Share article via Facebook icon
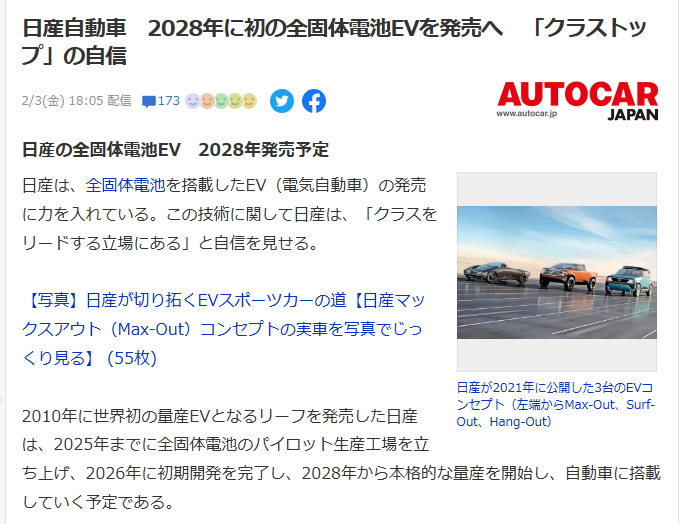This screenshot has width=679, height=524. 314,101
